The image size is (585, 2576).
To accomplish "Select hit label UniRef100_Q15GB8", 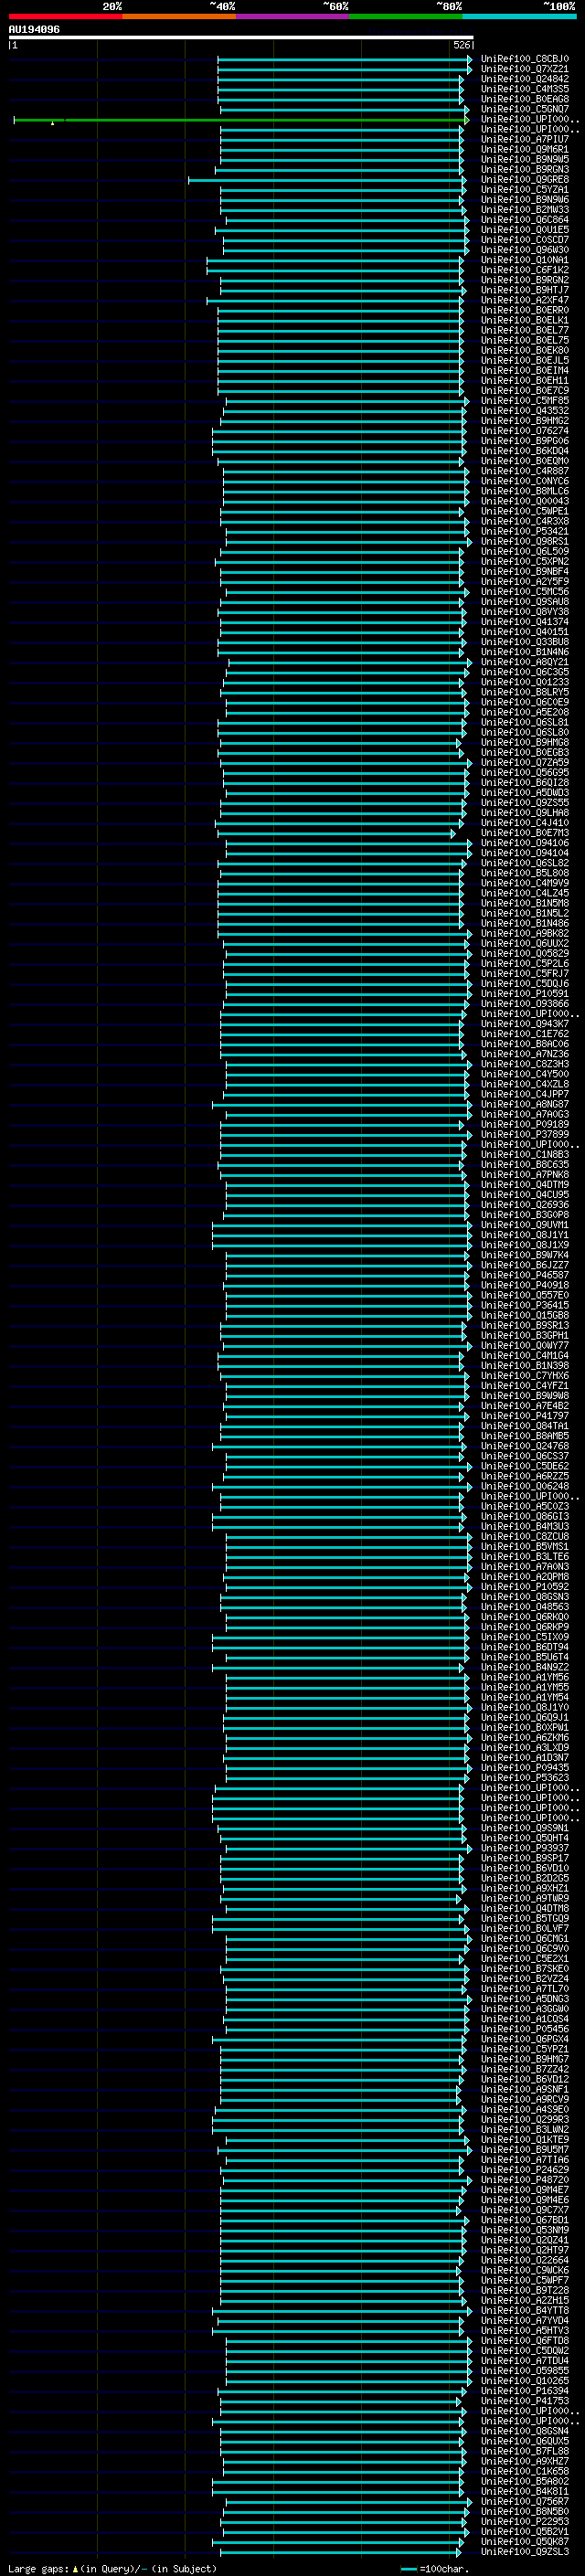I will tap(524, 1315).
